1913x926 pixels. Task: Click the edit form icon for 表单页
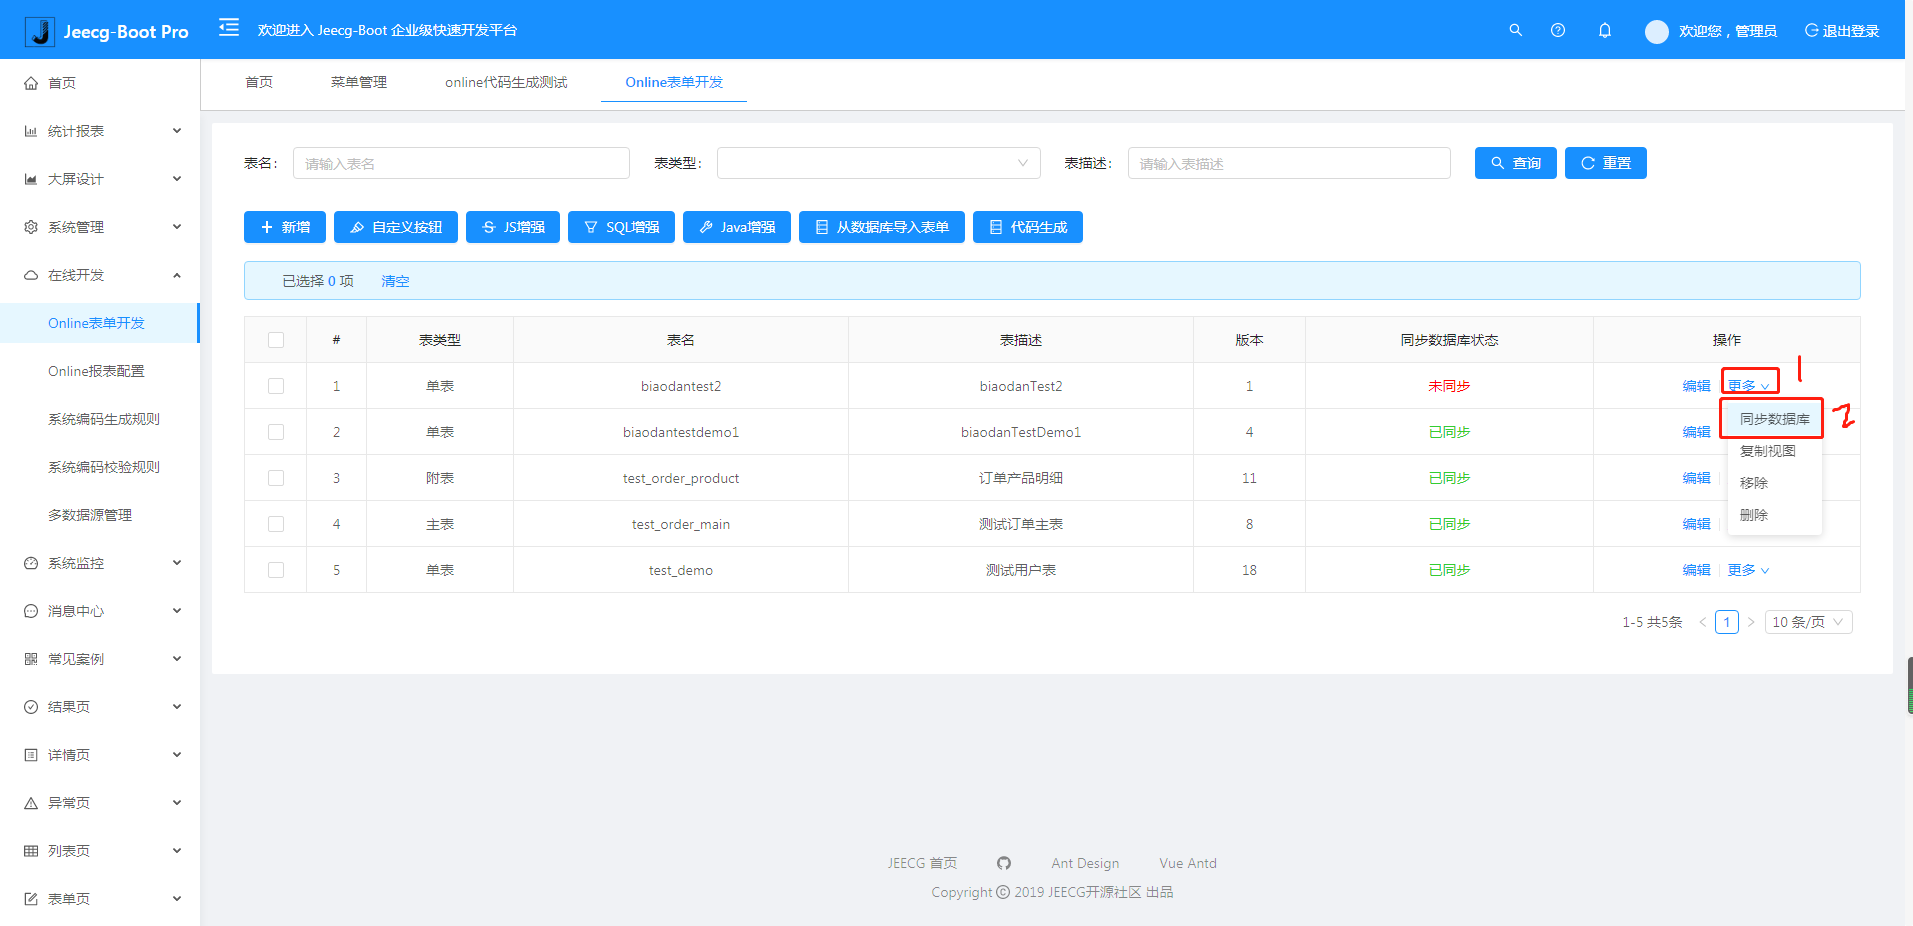31,899
